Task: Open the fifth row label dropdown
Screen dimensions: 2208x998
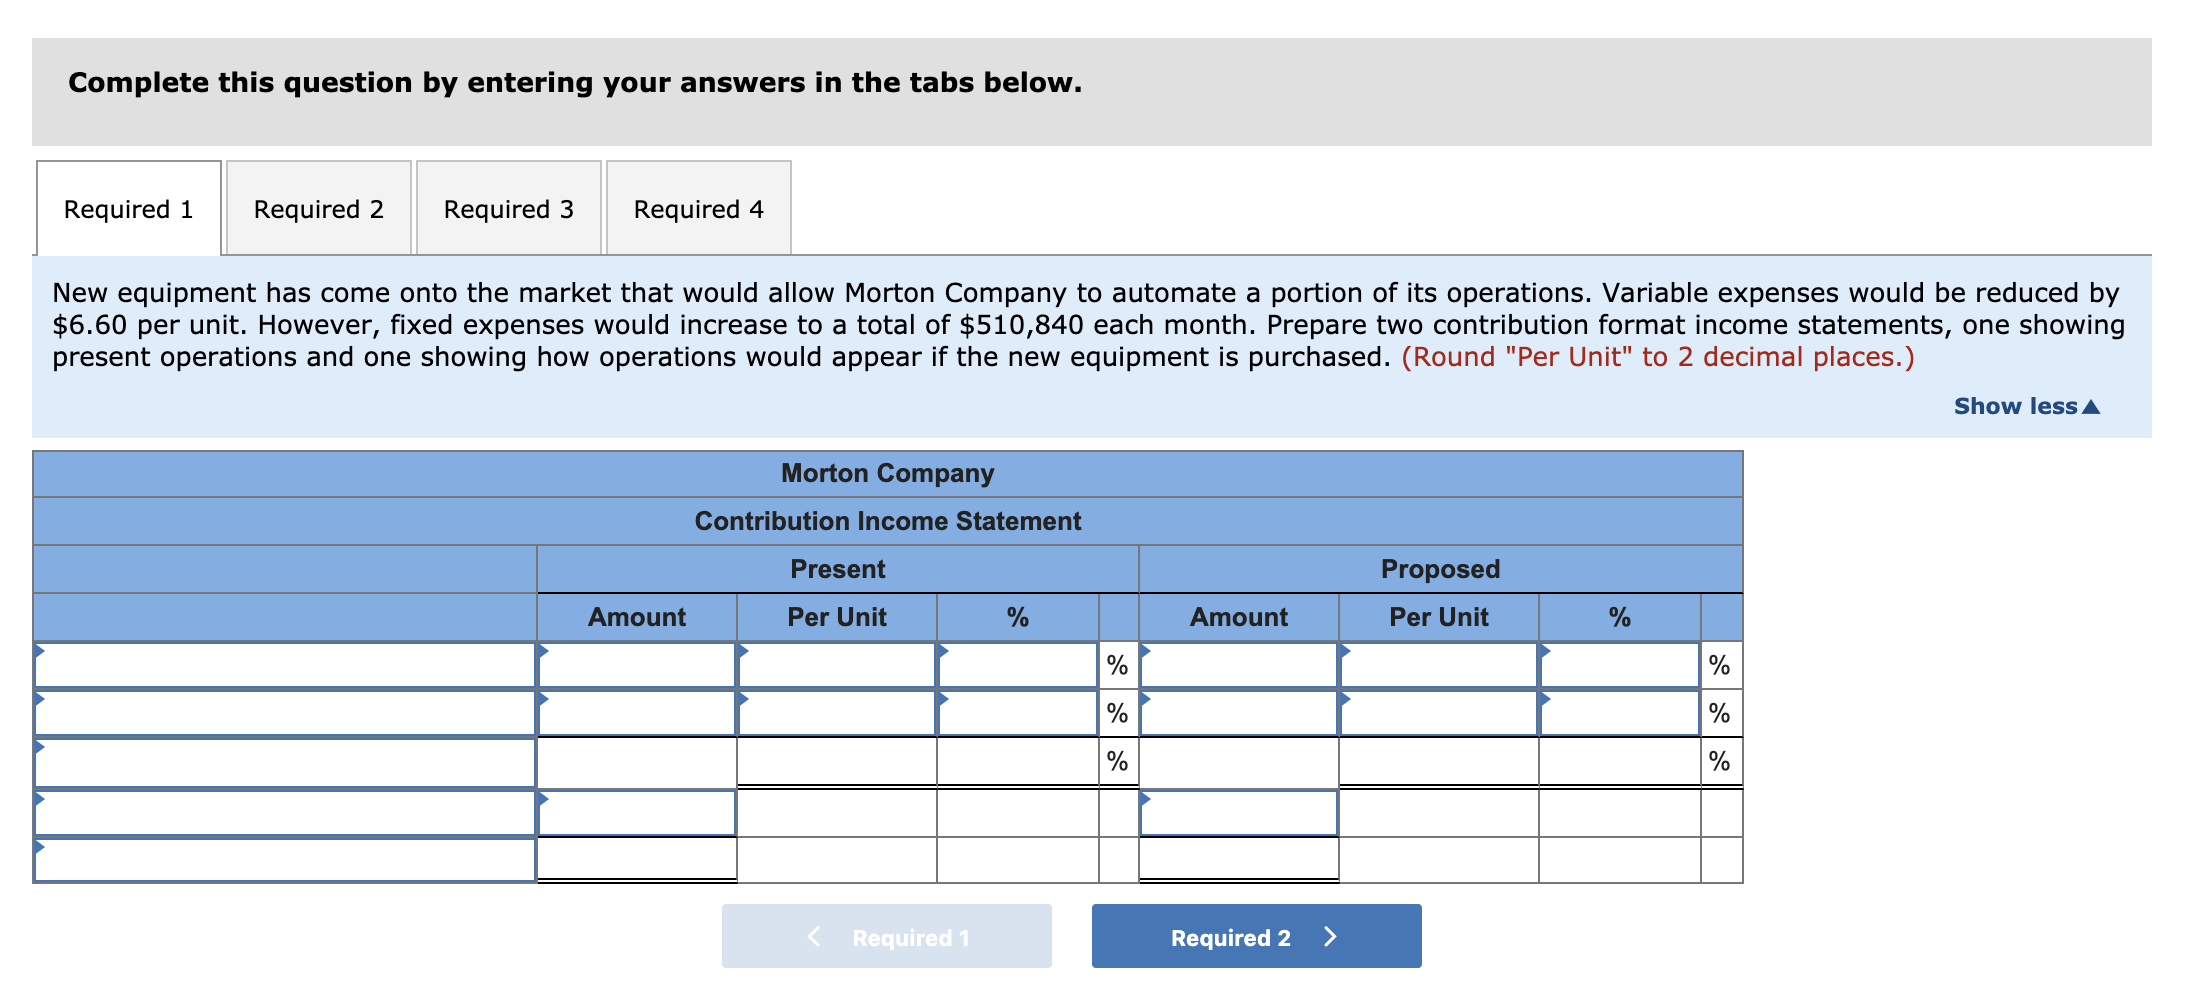Action: 285,858
